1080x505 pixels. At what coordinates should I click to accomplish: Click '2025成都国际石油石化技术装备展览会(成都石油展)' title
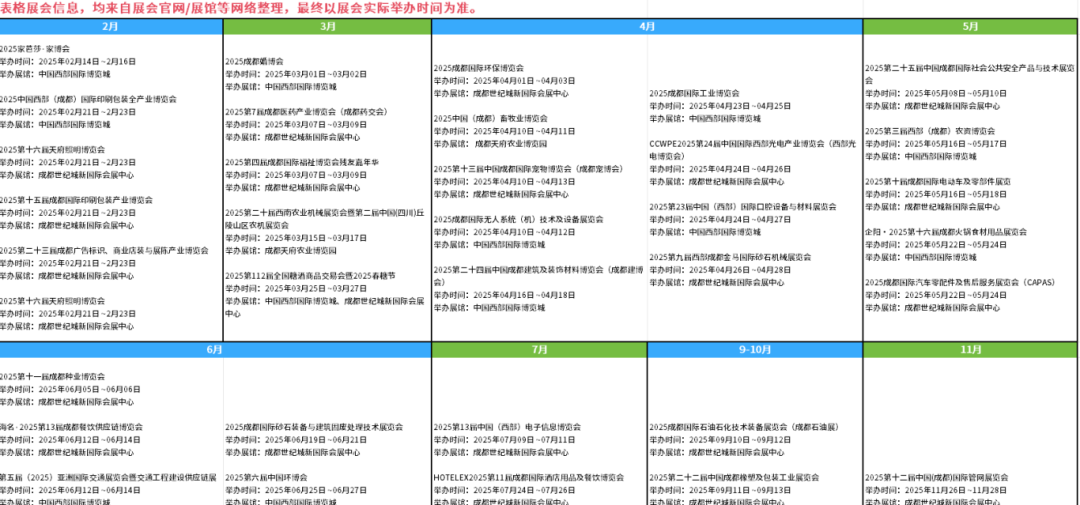pyautogui.click(x=745, y=427)
